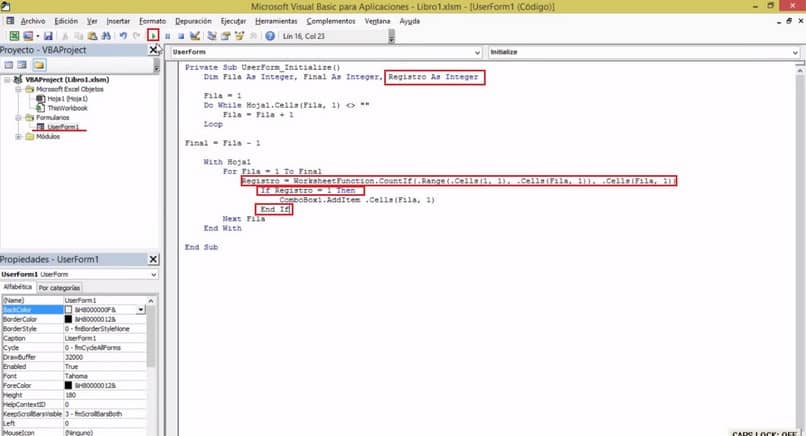Select UserForm1 in project tree
This screenshot has width=806, height=436.
point(63,127)
